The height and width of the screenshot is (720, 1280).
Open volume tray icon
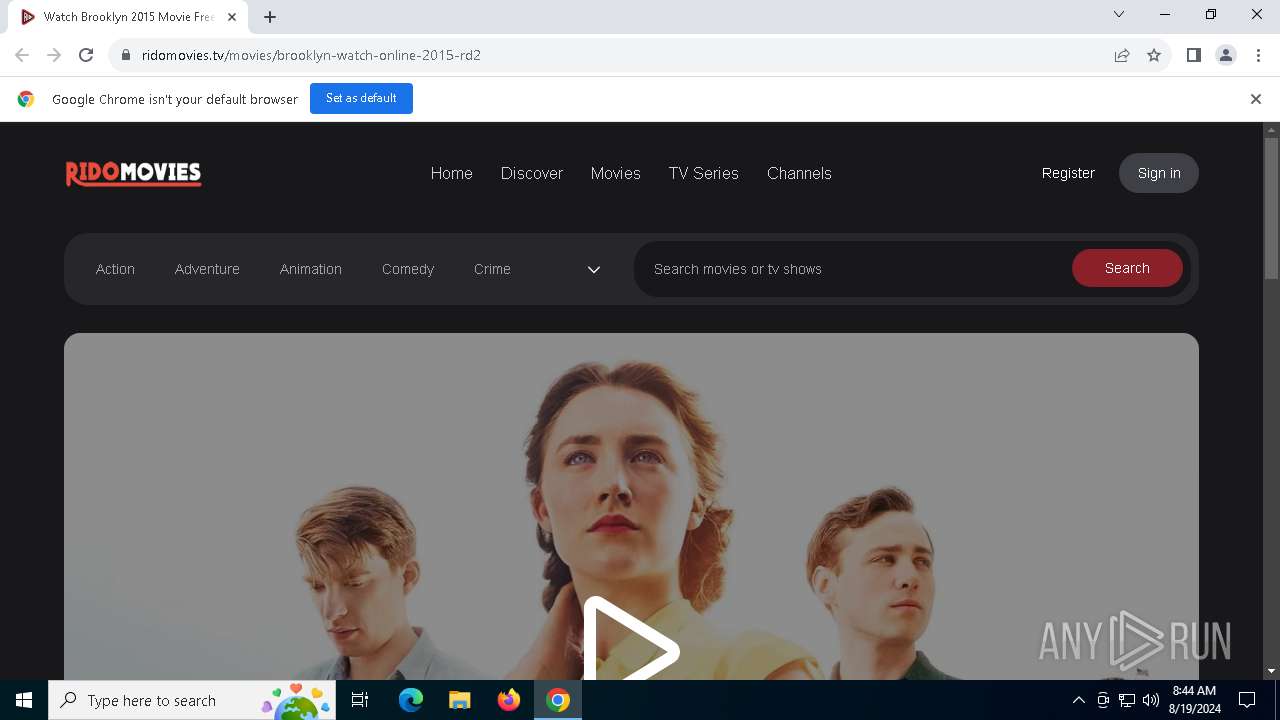[1151, 700]
